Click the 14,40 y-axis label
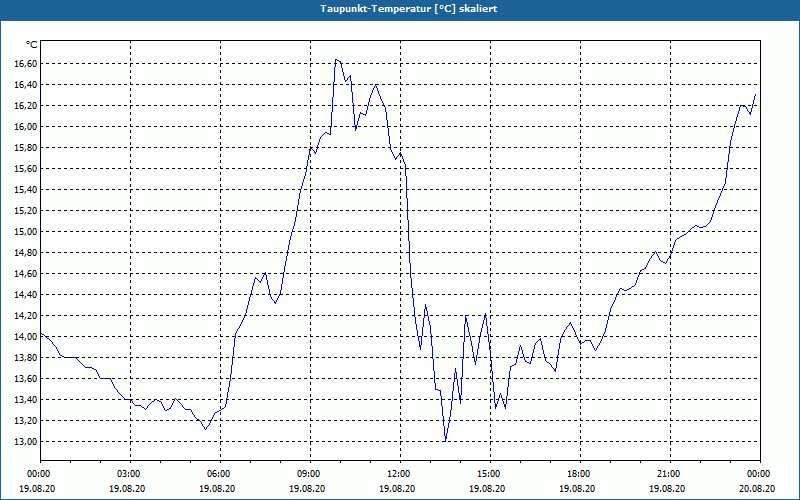Screen dimensions: 800x500 (x=25, y=294)
